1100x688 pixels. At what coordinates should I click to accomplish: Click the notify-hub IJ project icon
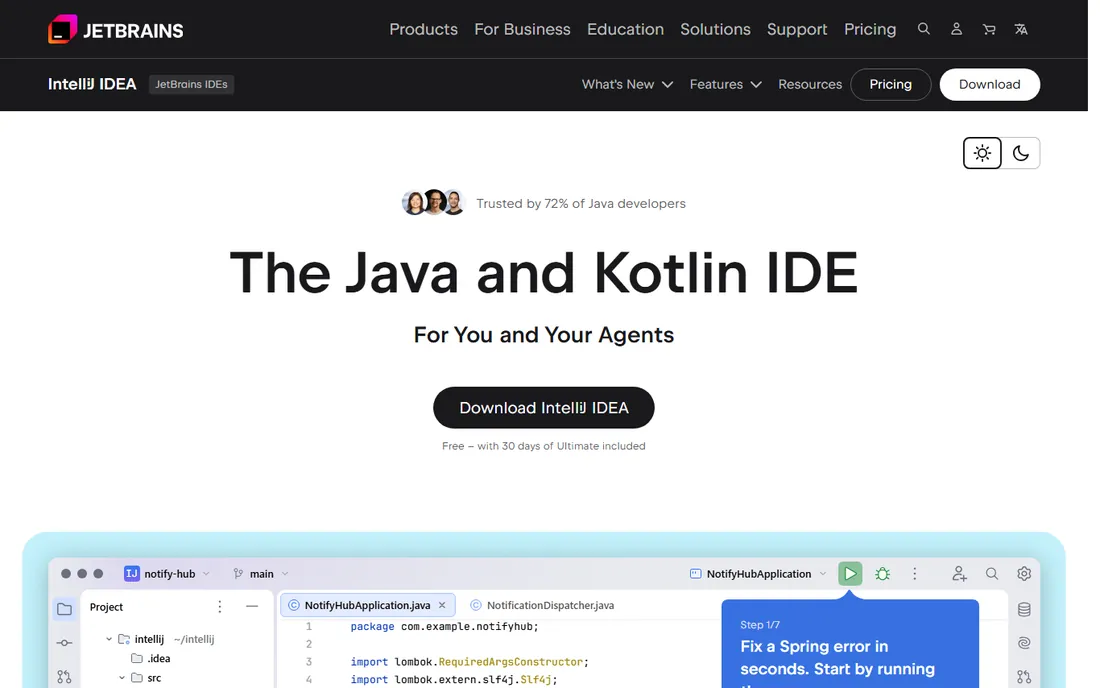click(131, 574)
